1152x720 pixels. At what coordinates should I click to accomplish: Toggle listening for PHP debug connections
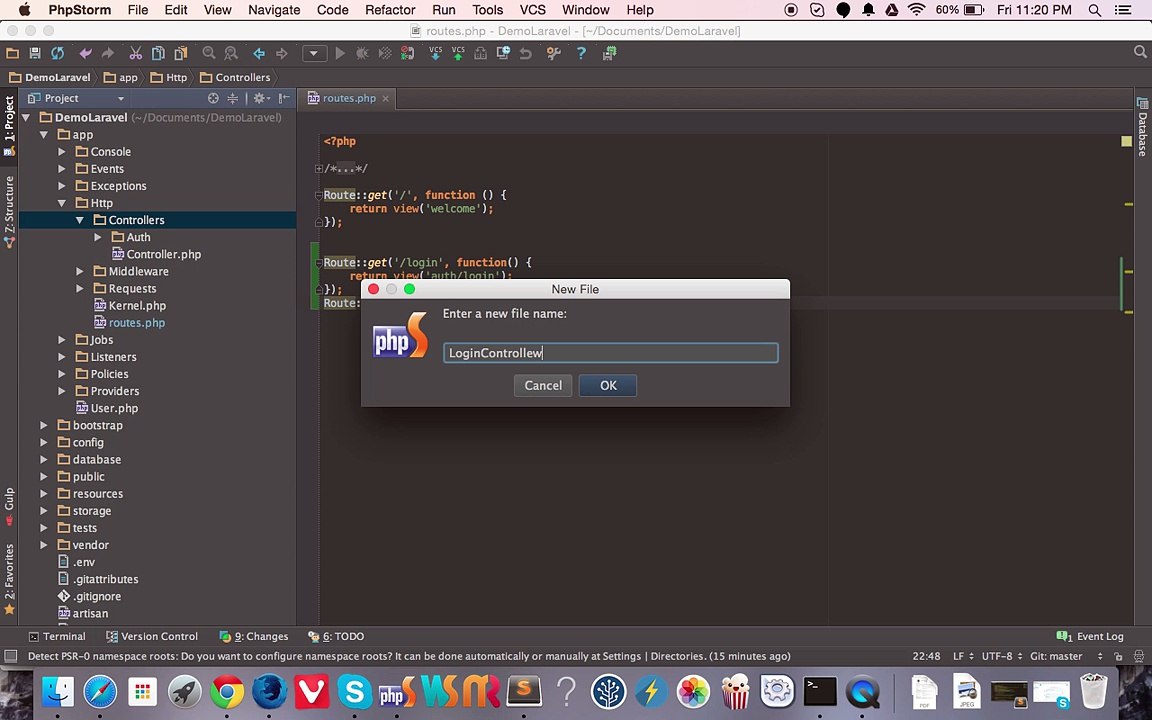(x=407, y=53)
